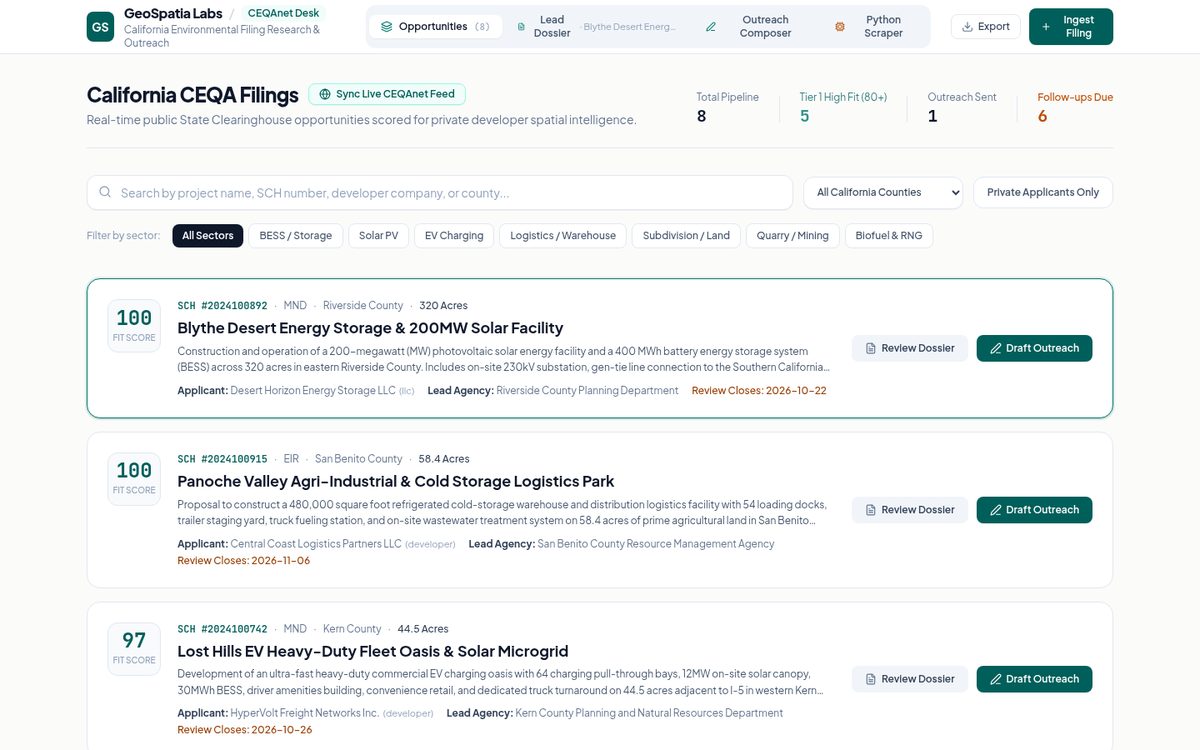Click Blythe fit score 100 badge
This screenshot has height=750, width=1200.
[x=134, y=325]
